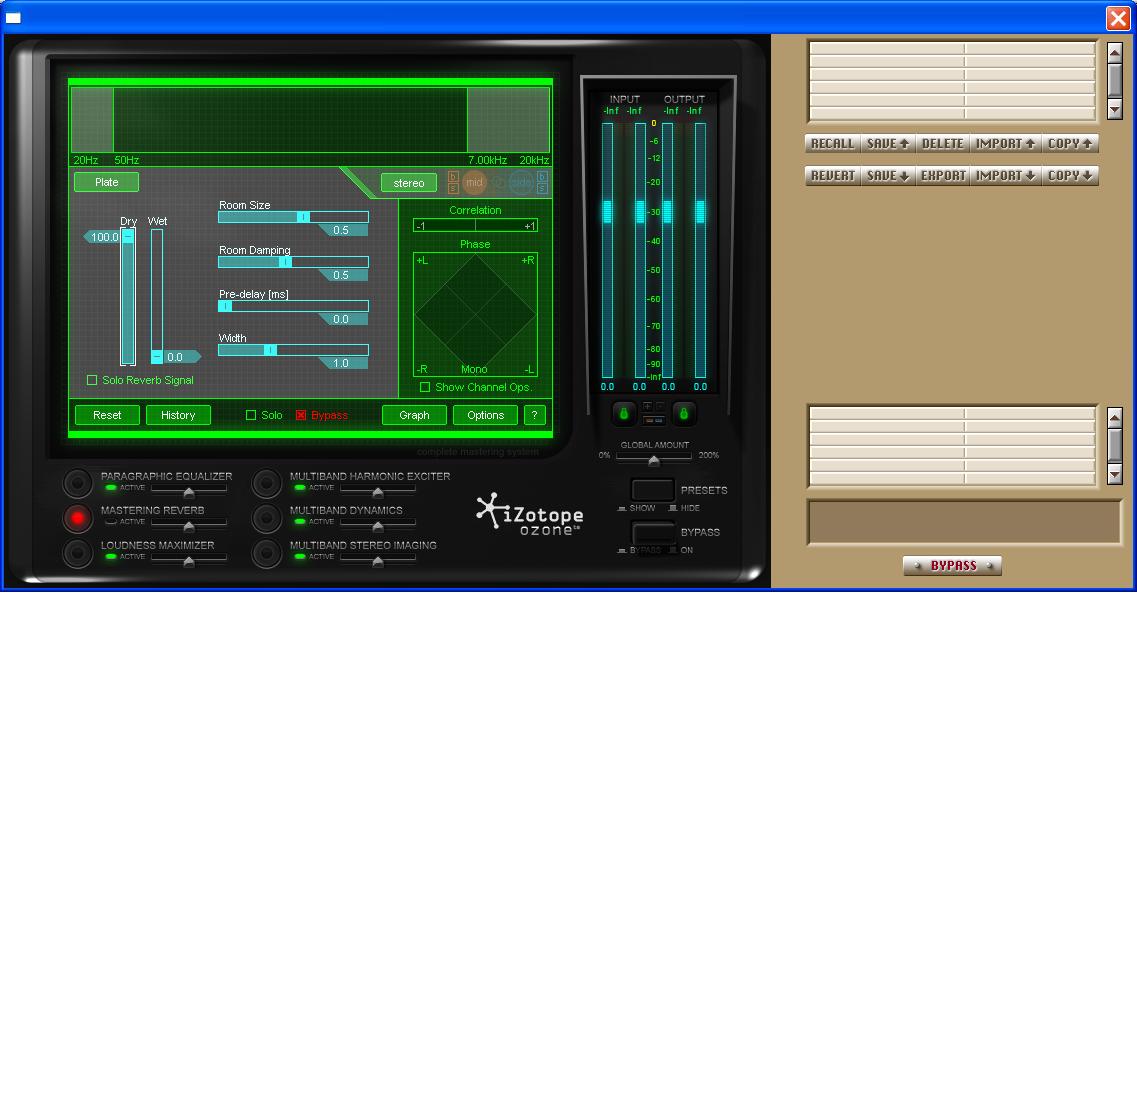Viewport: 1137px width, 1105px height.
Task: Uncheck the red Bypass checkbox
Action: coord(301,415)
